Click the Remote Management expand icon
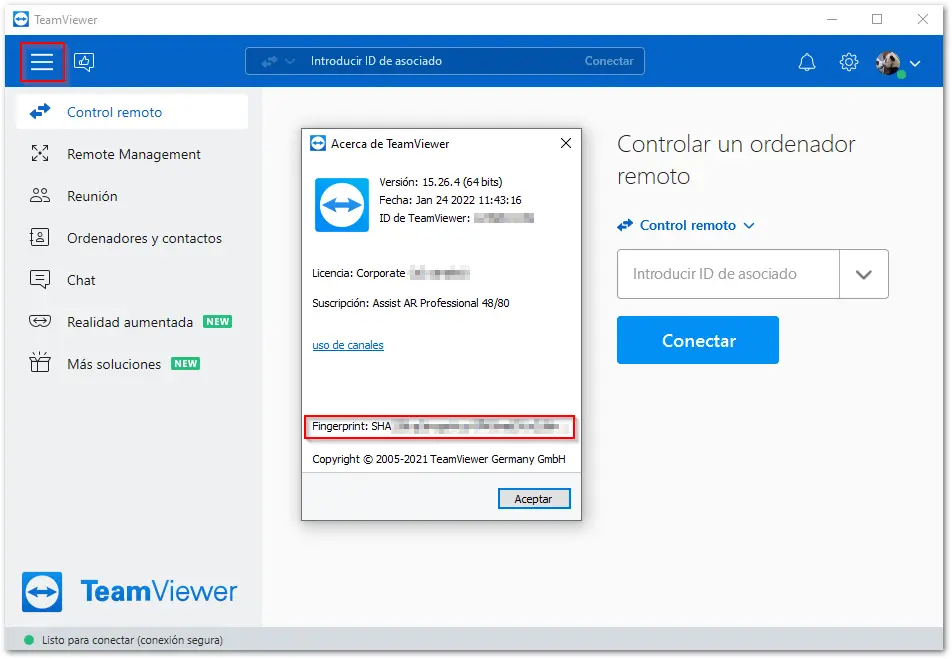The height and width of the screenshot is (659, 952). [40, 153]
